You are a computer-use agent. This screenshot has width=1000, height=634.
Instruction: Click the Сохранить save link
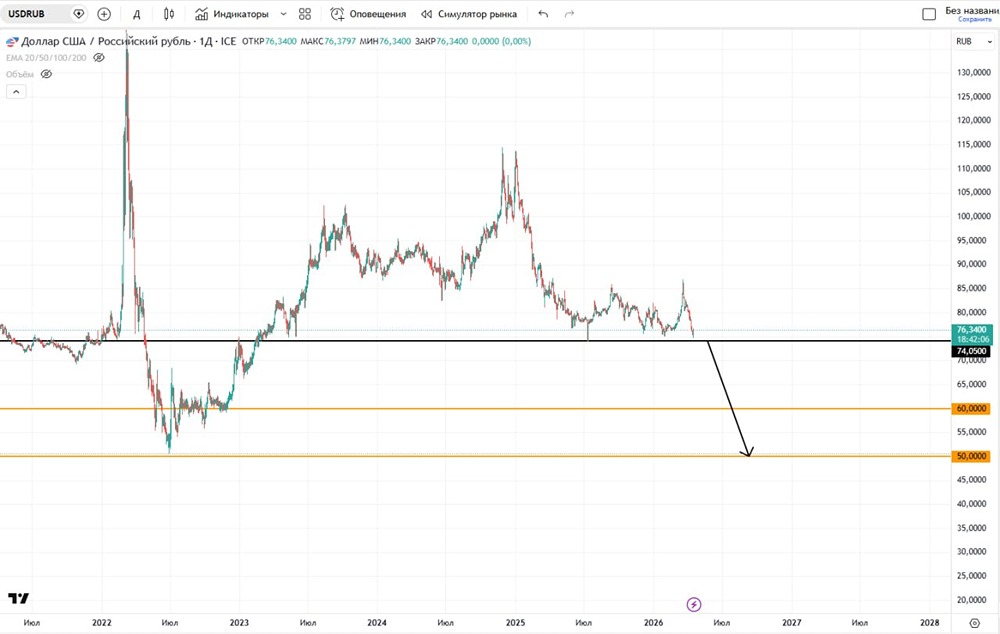coord(975,20)
